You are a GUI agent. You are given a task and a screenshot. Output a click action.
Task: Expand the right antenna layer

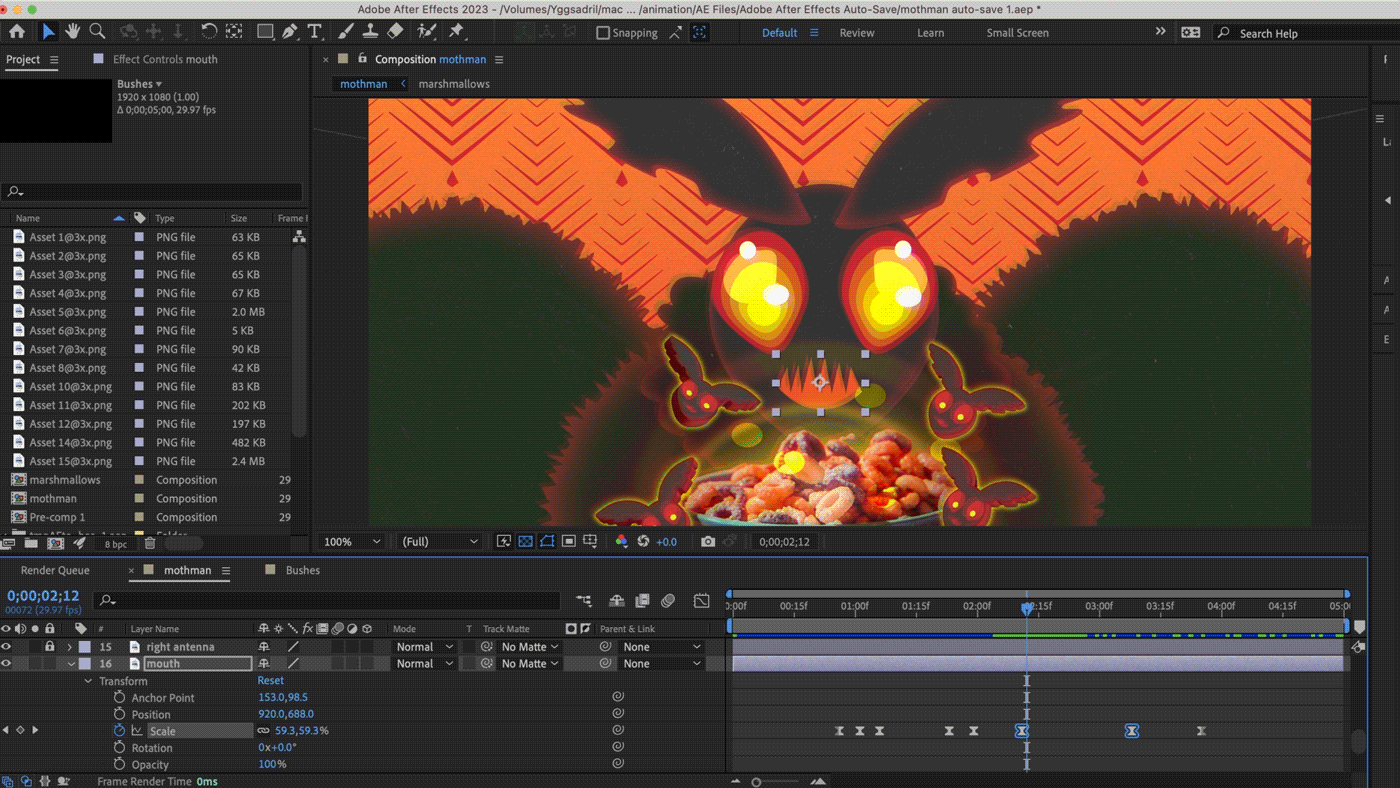point(70,647)
